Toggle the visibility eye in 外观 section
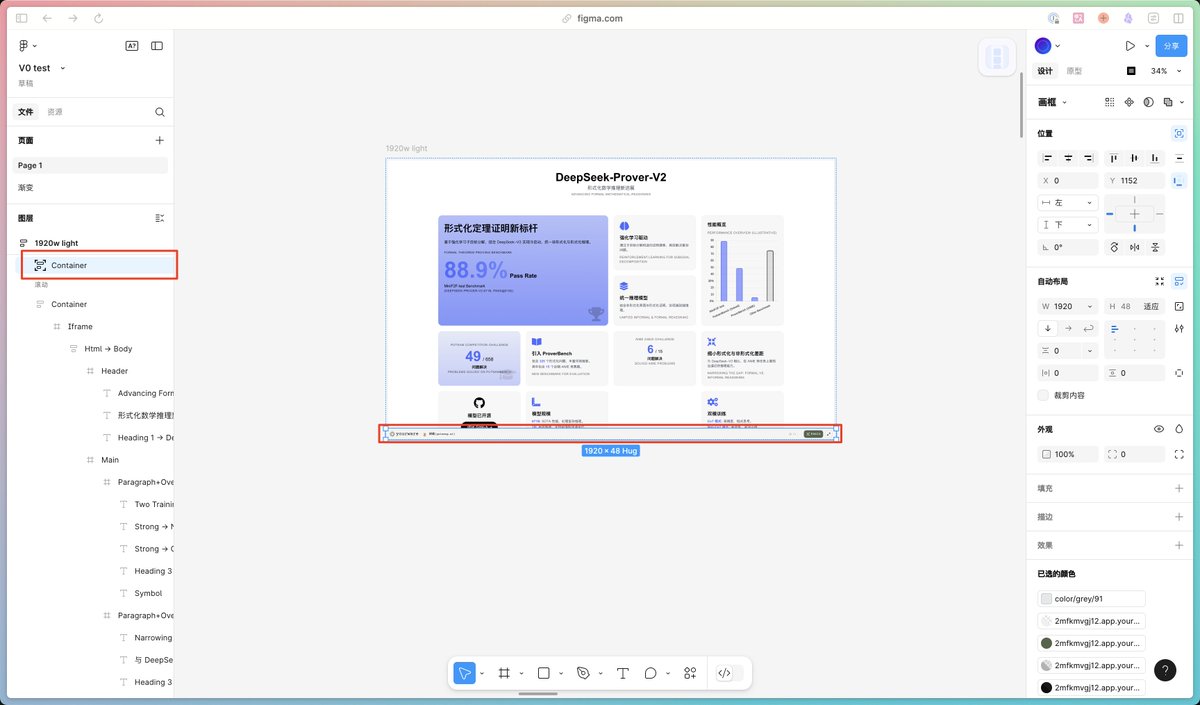This screenshot has width=1200, height=705. [1159, 429]
